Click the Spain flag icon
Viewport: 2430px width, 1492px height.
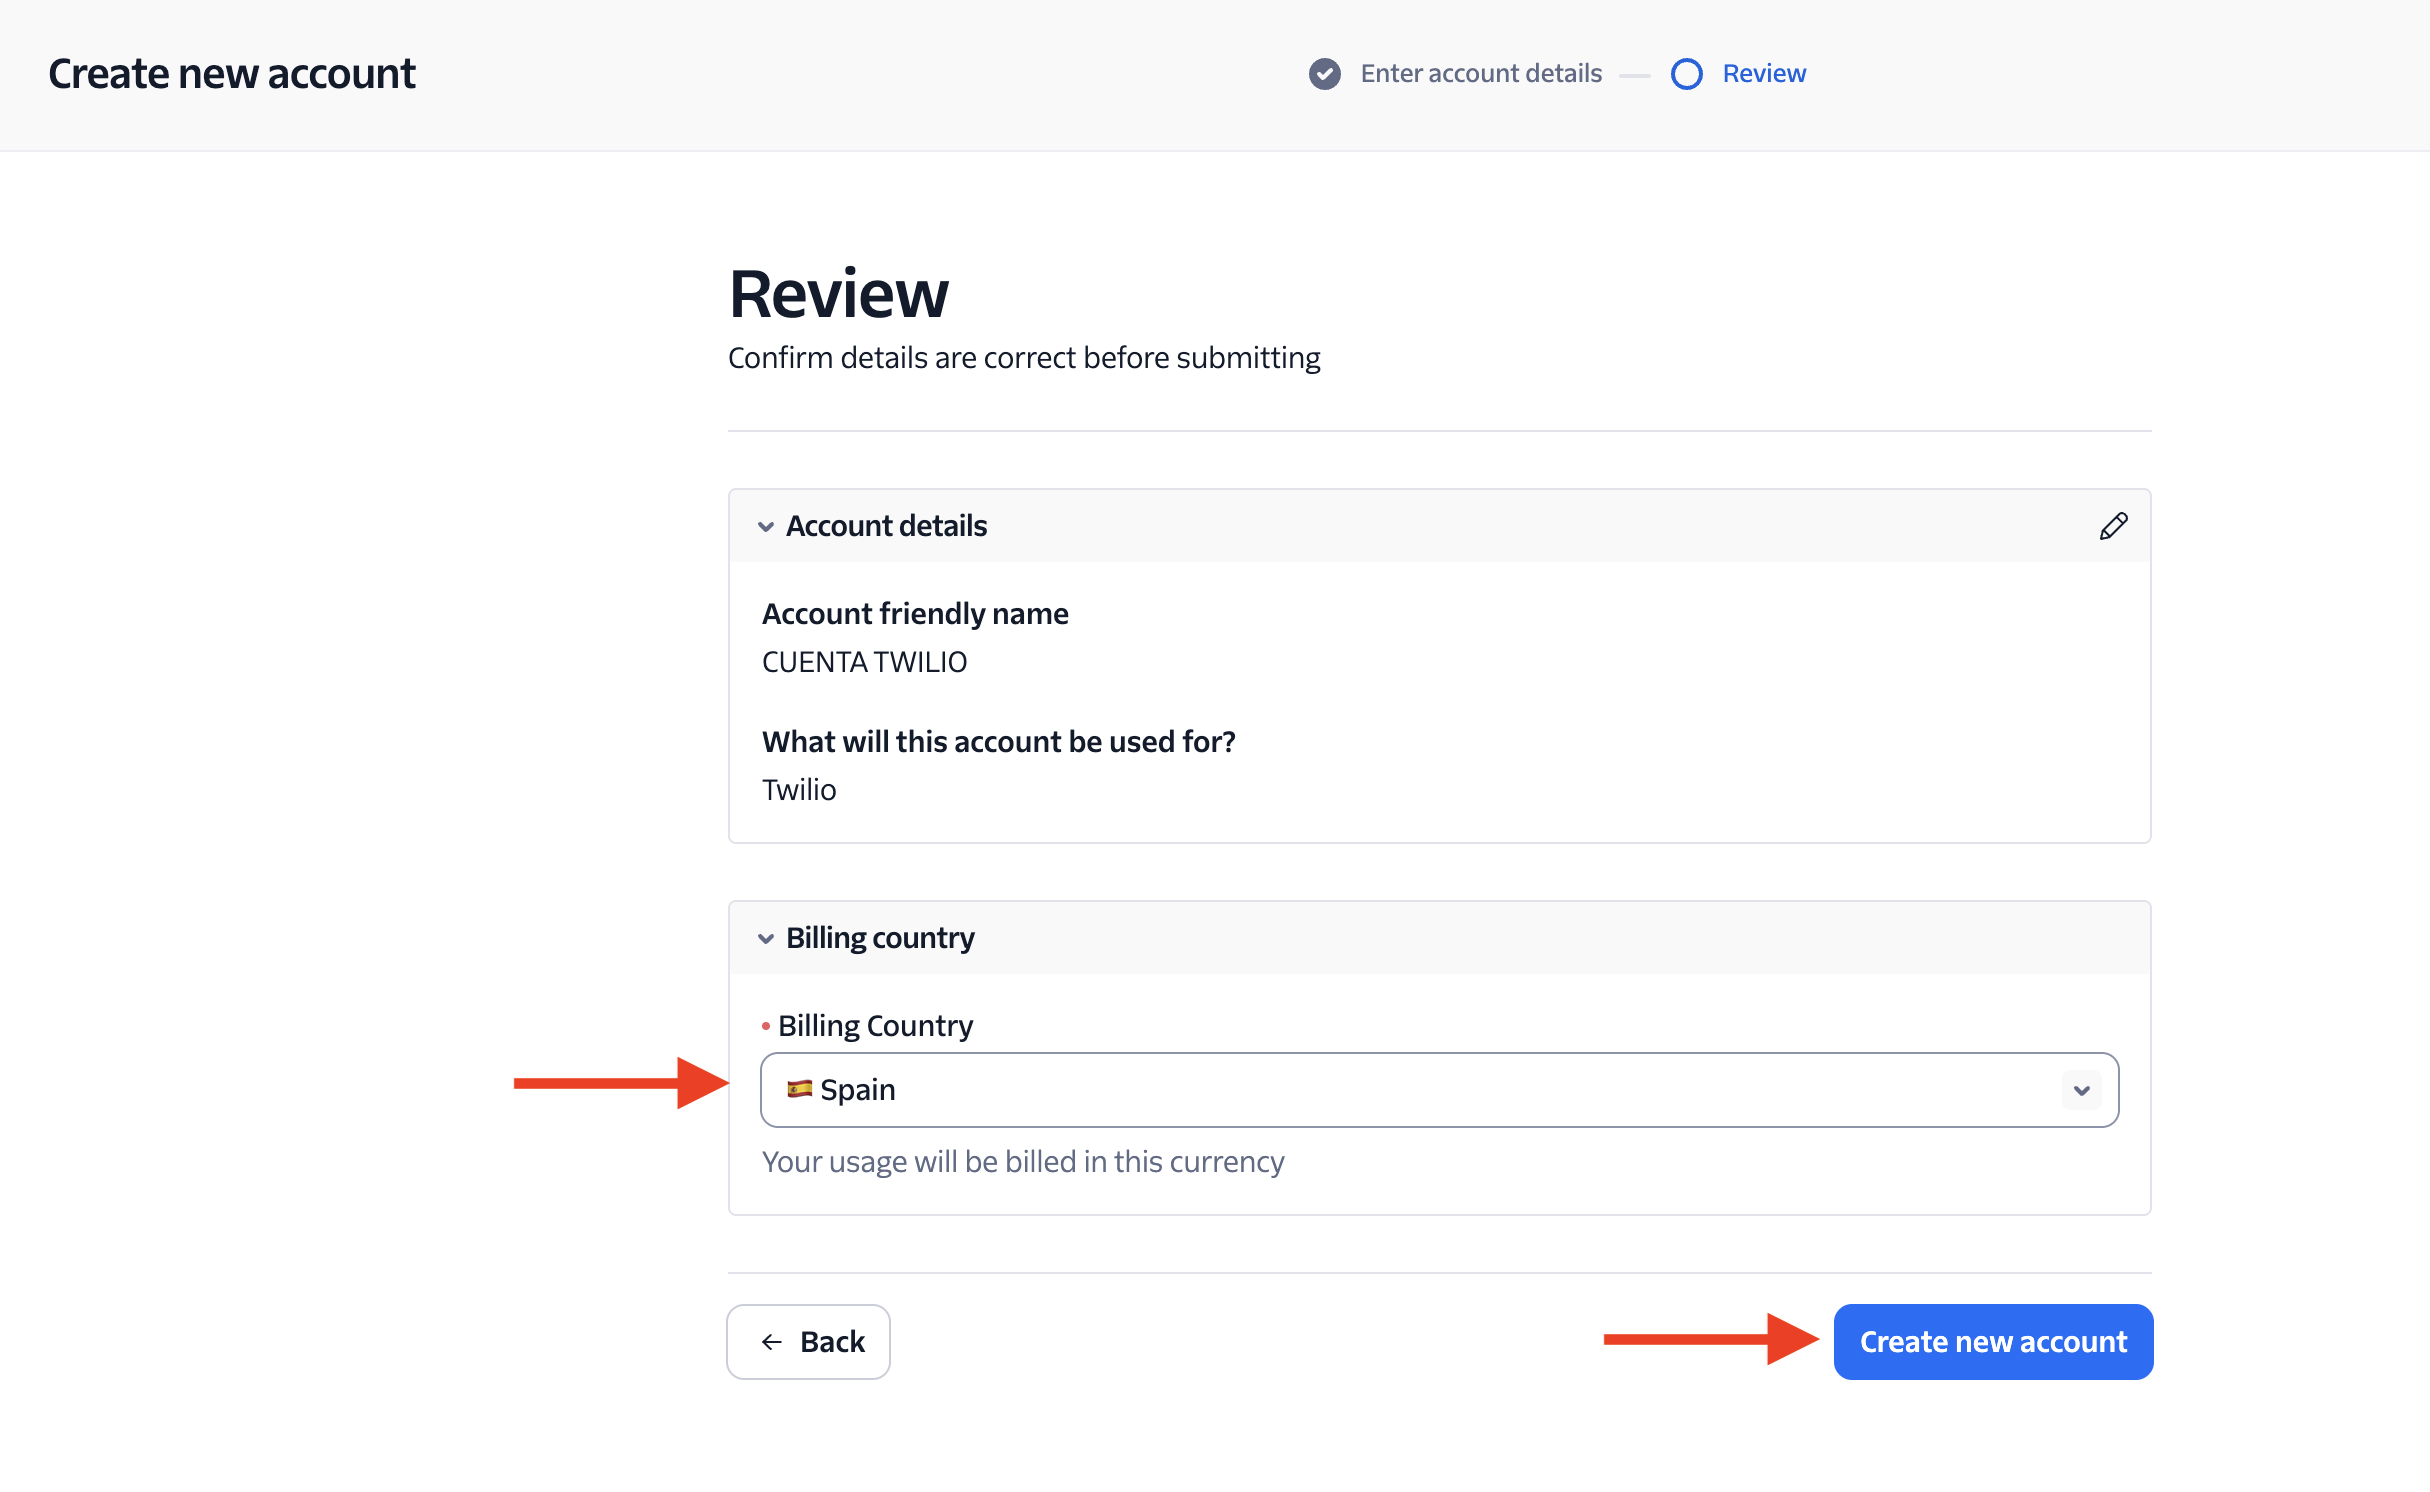coord(798,1089)
